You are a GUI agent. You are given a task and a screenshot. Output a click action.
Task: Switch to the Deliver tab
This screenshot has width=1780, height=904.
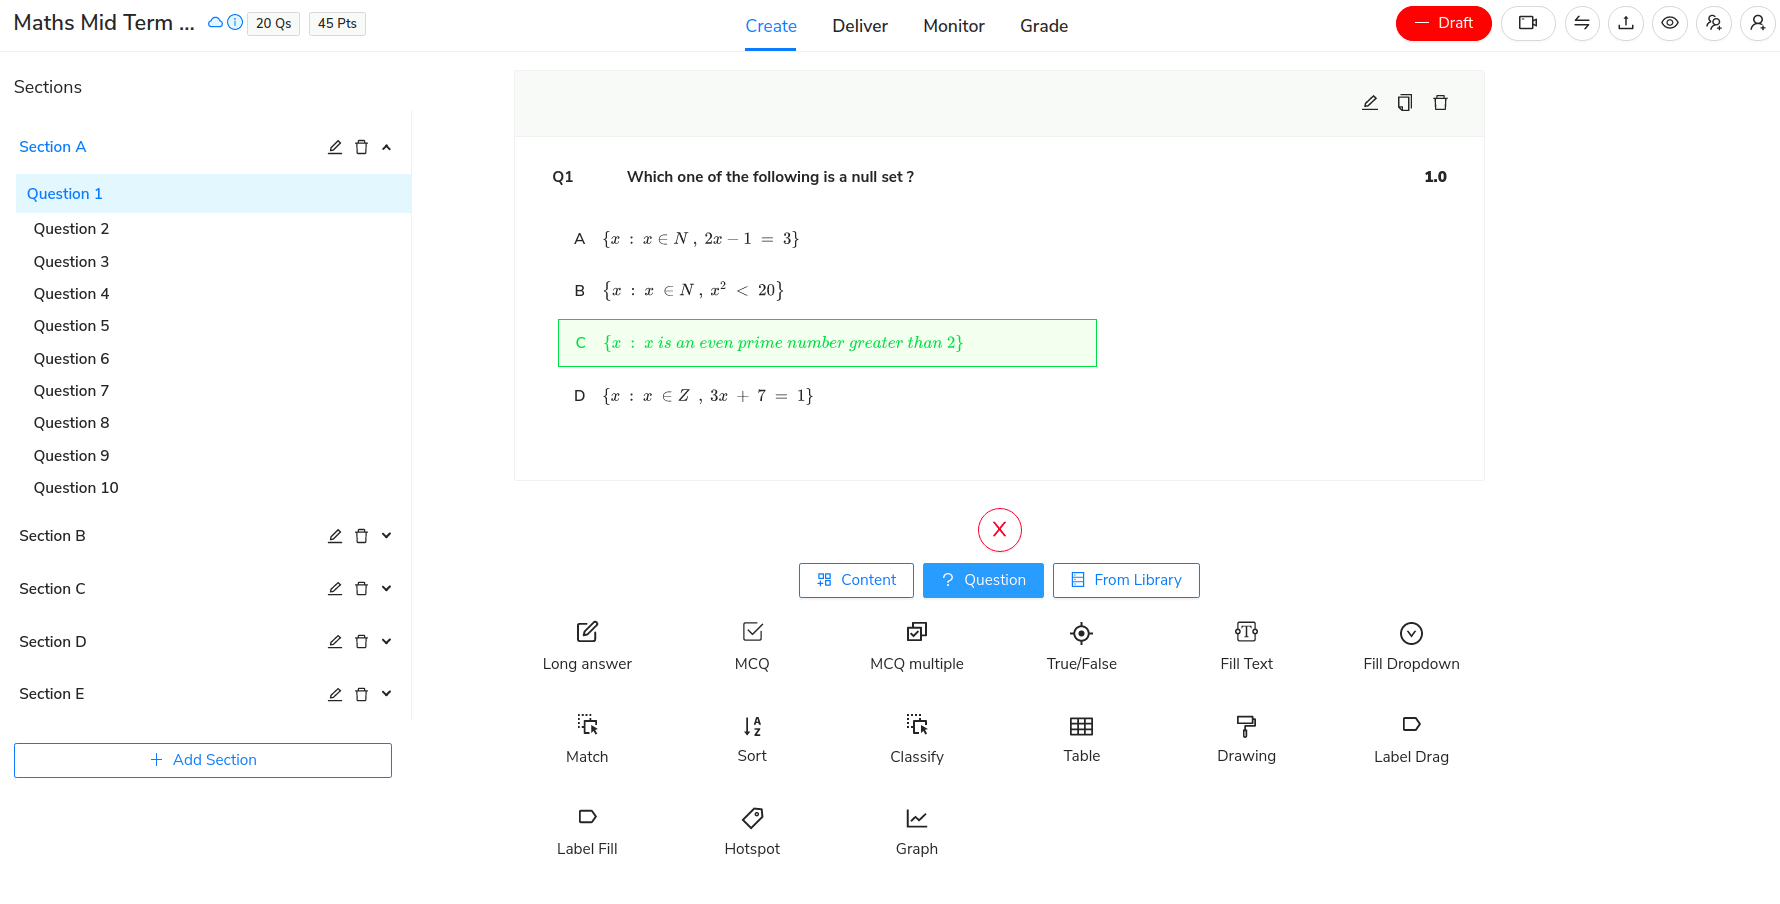click(860, 26)
